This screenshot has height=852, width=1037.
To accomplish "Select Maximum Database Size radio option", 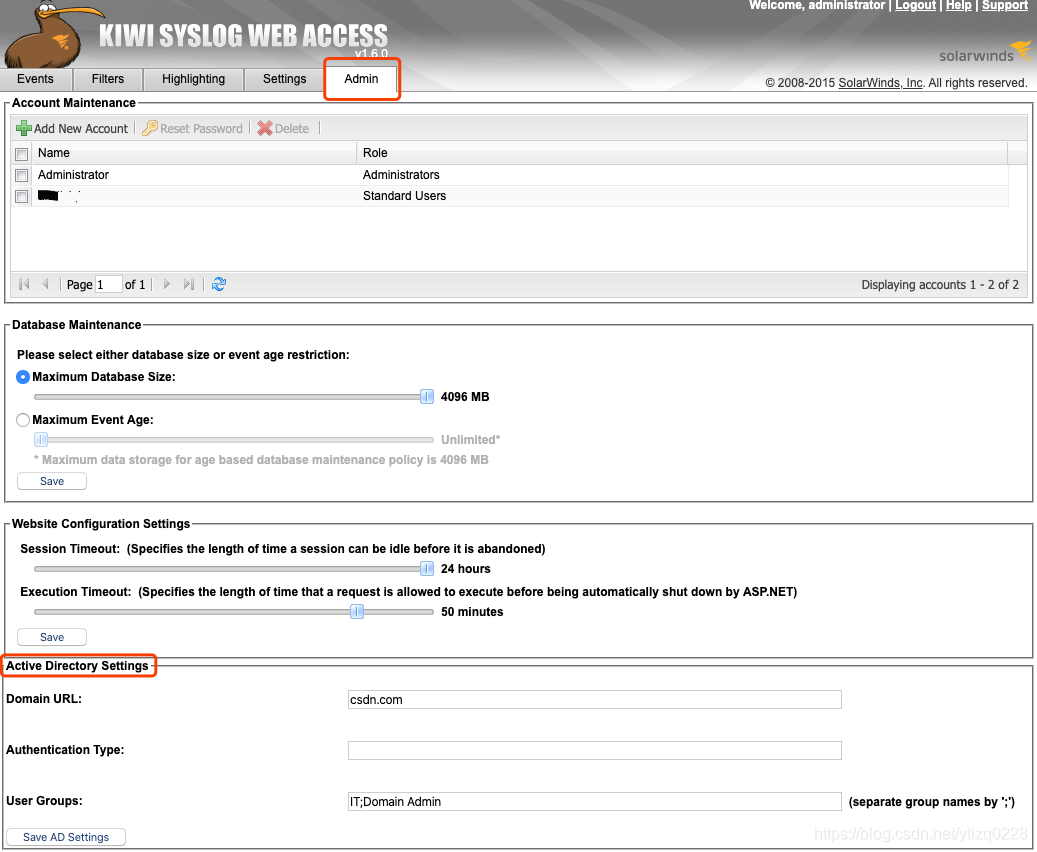I will [23, 377].
